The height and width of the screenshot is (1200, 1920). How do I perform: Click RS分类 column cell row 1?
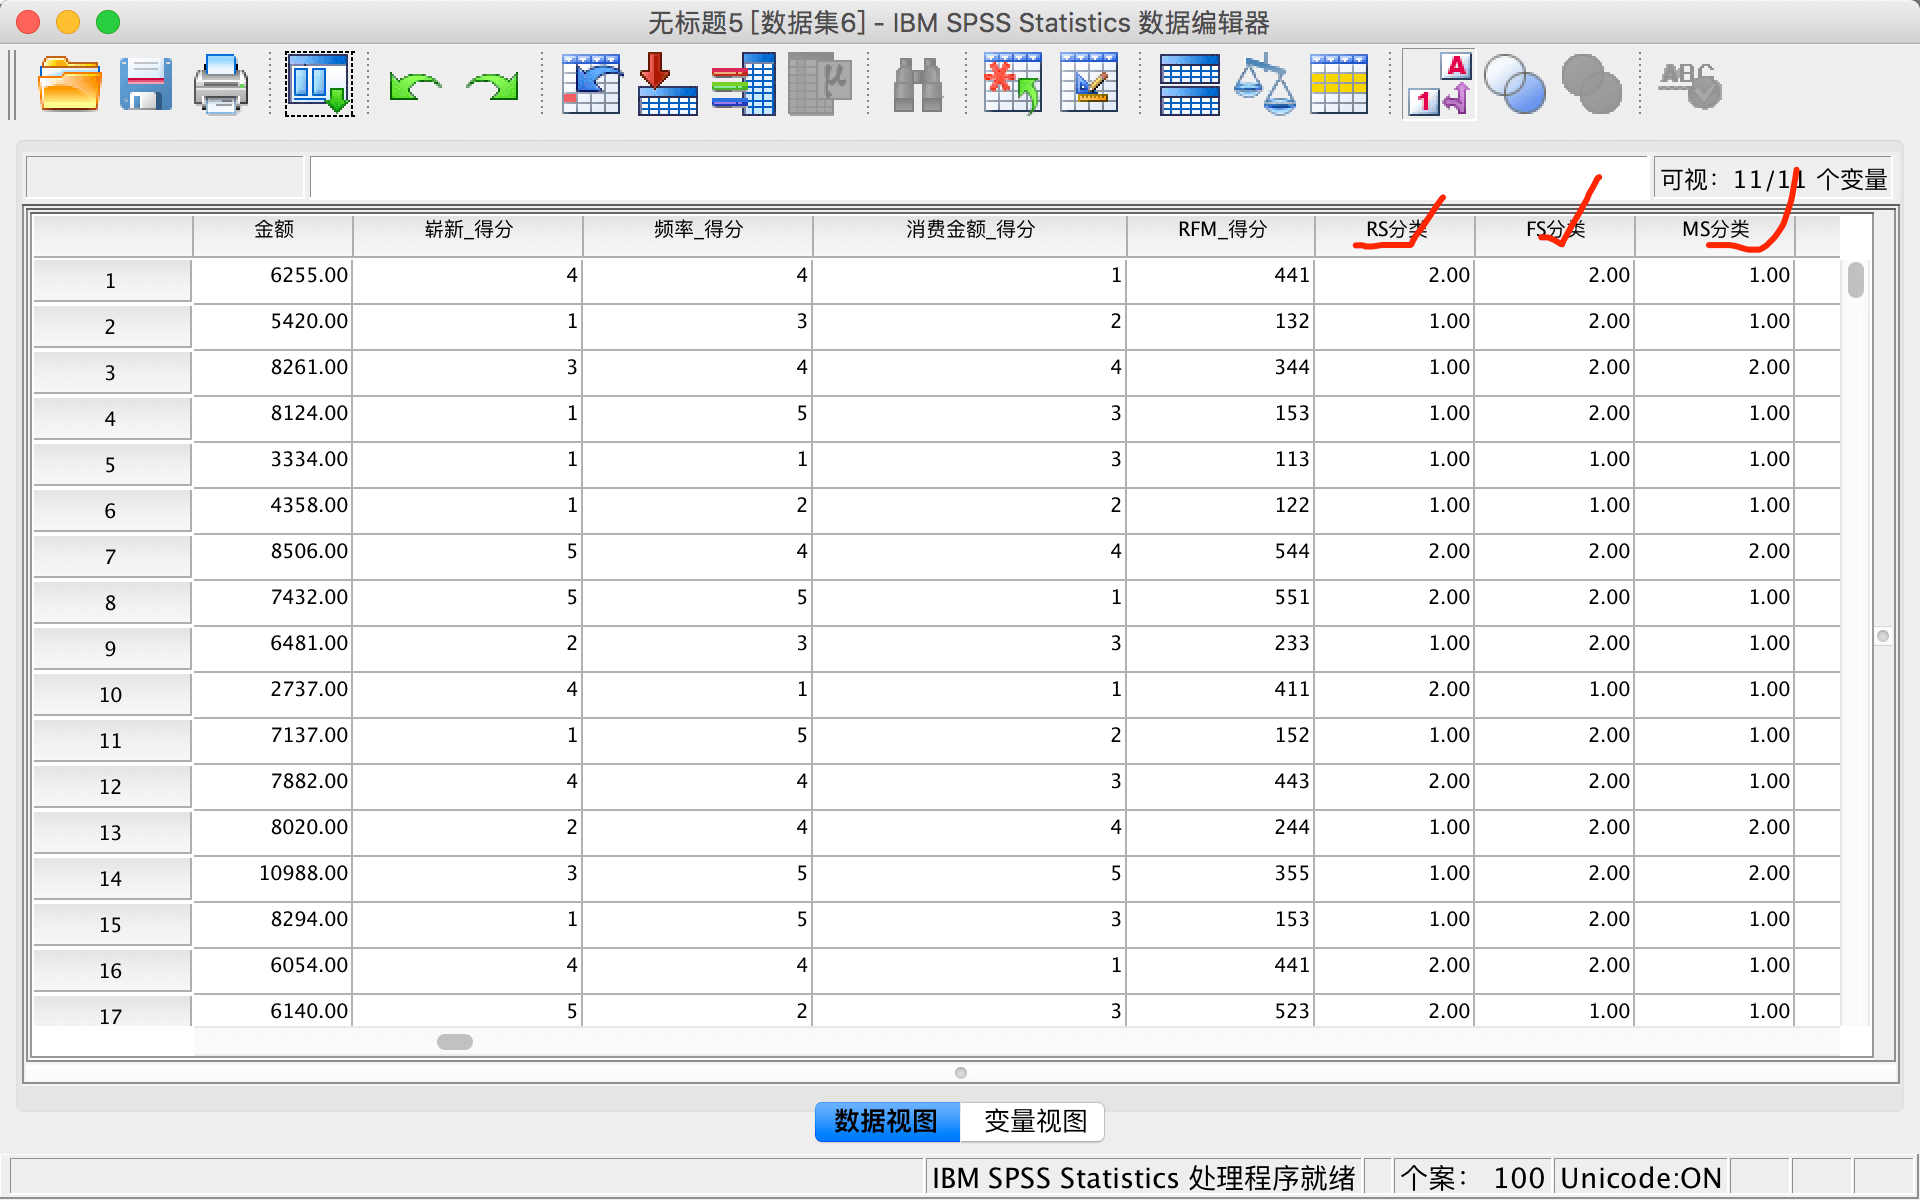click(1396, 274)
